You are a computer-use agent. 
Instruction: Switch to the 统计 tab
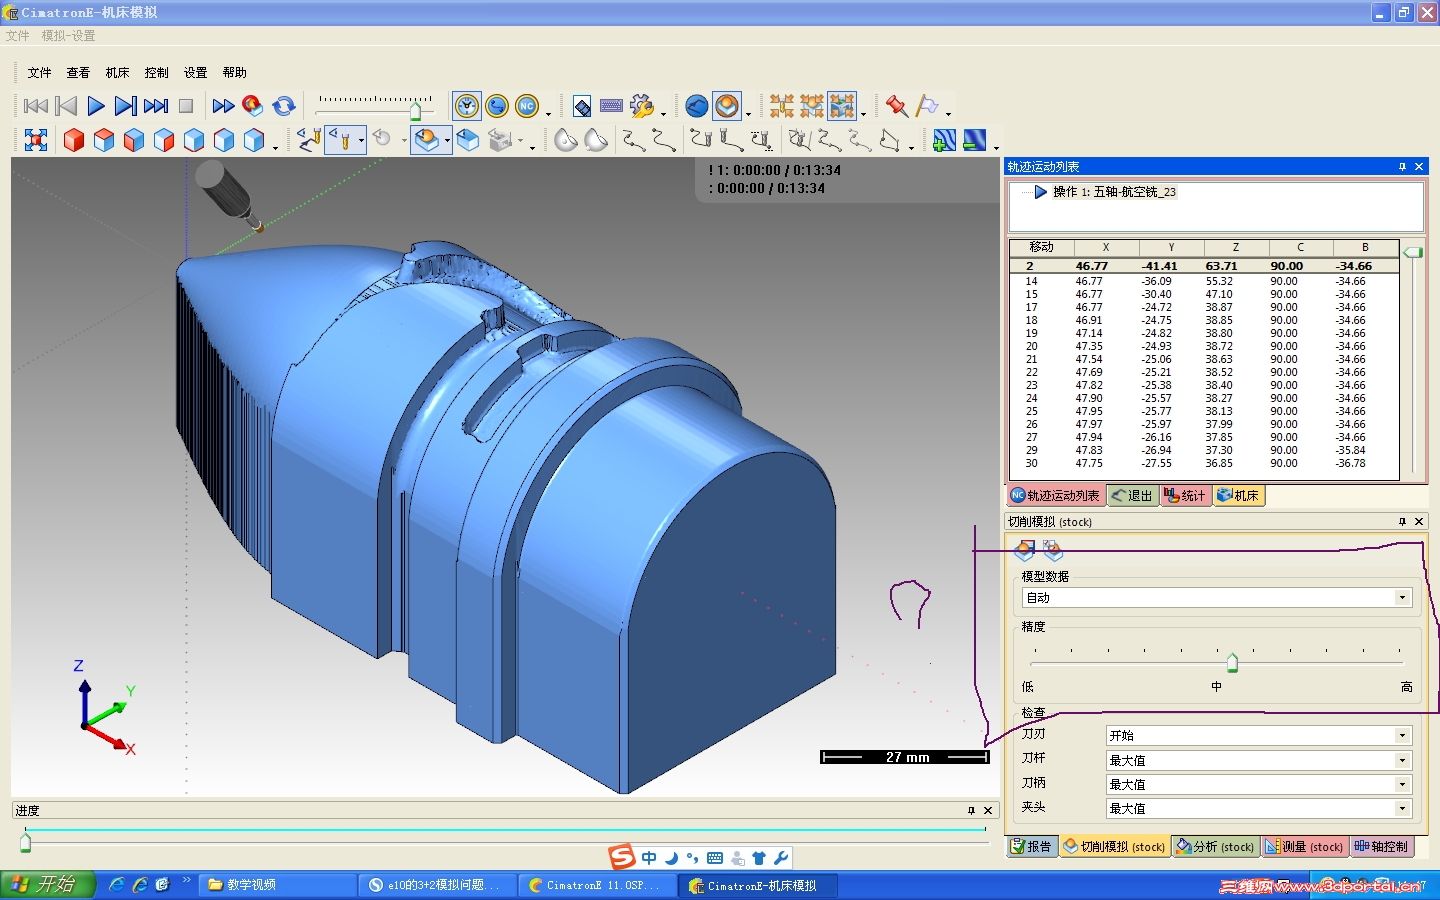1186,496
